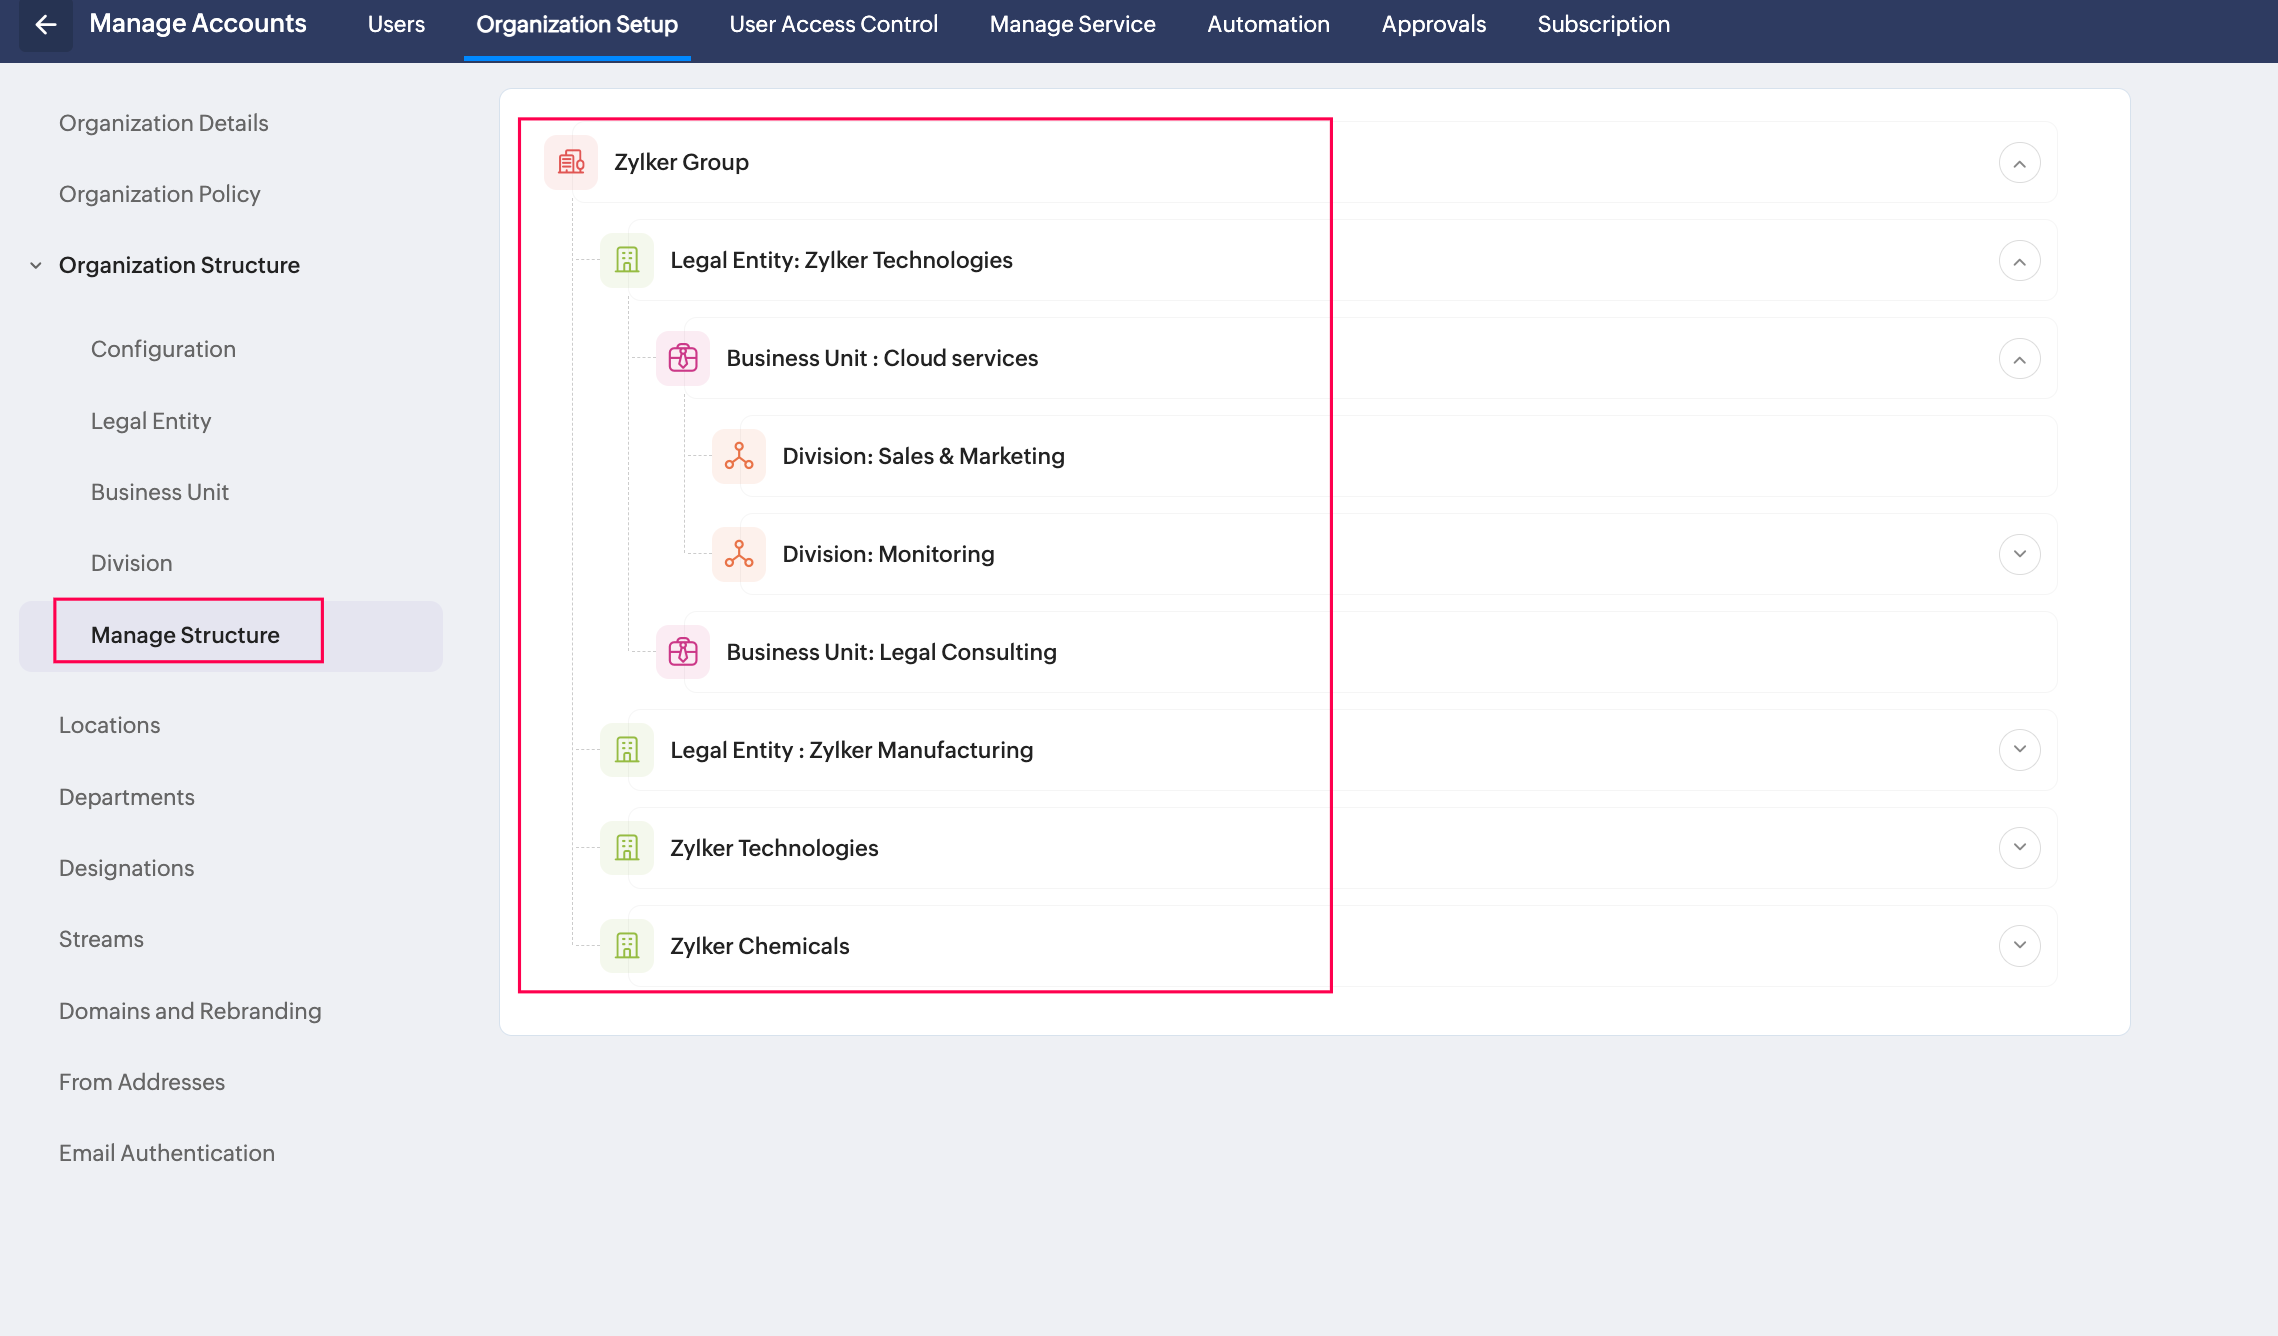2278x1336 pixels.
Task: Go to Domains and Rebranding
Action: [x=190, y=1011]
